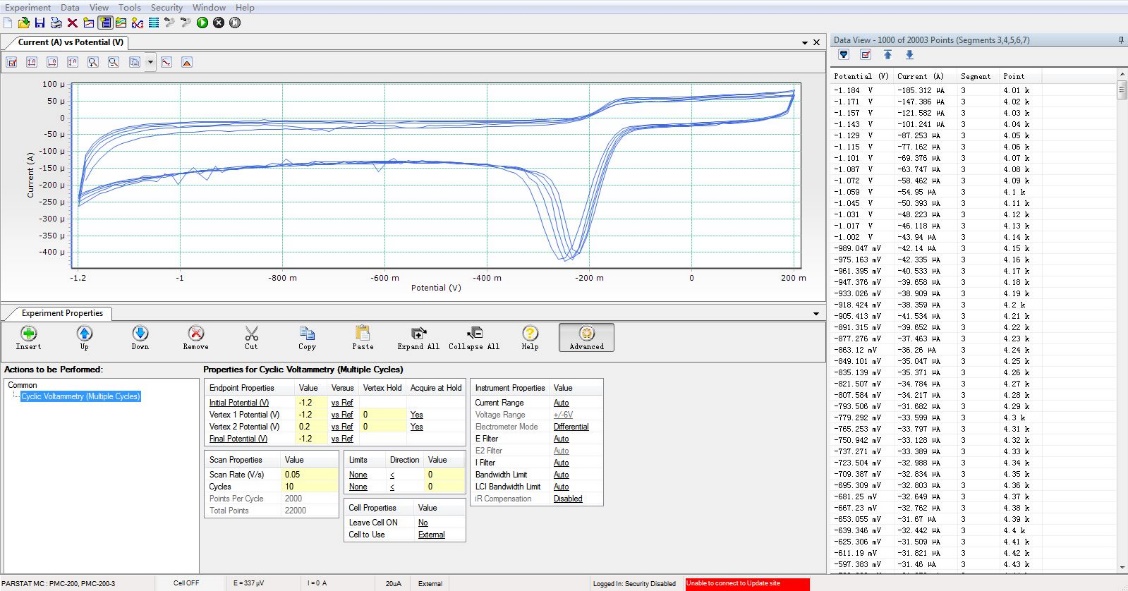Viewport: 1128px width, 591px height.
Task: Select the Experiment Properties tab
Action: click(62, 313)
